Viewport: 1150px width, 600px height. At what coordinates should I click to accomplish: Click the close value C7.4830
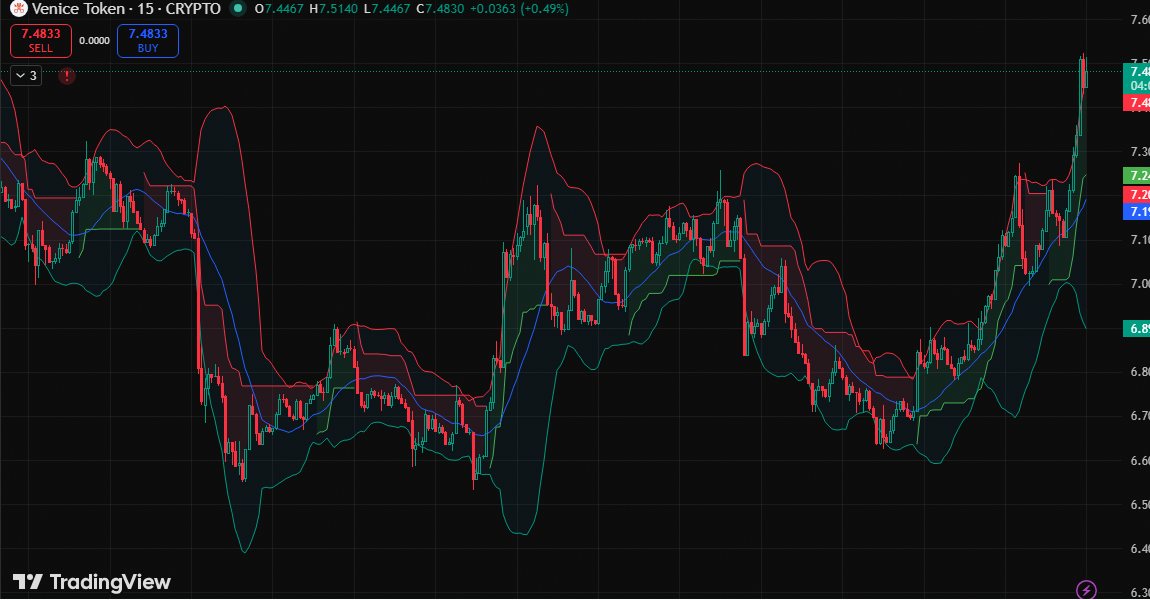point(439,9)
